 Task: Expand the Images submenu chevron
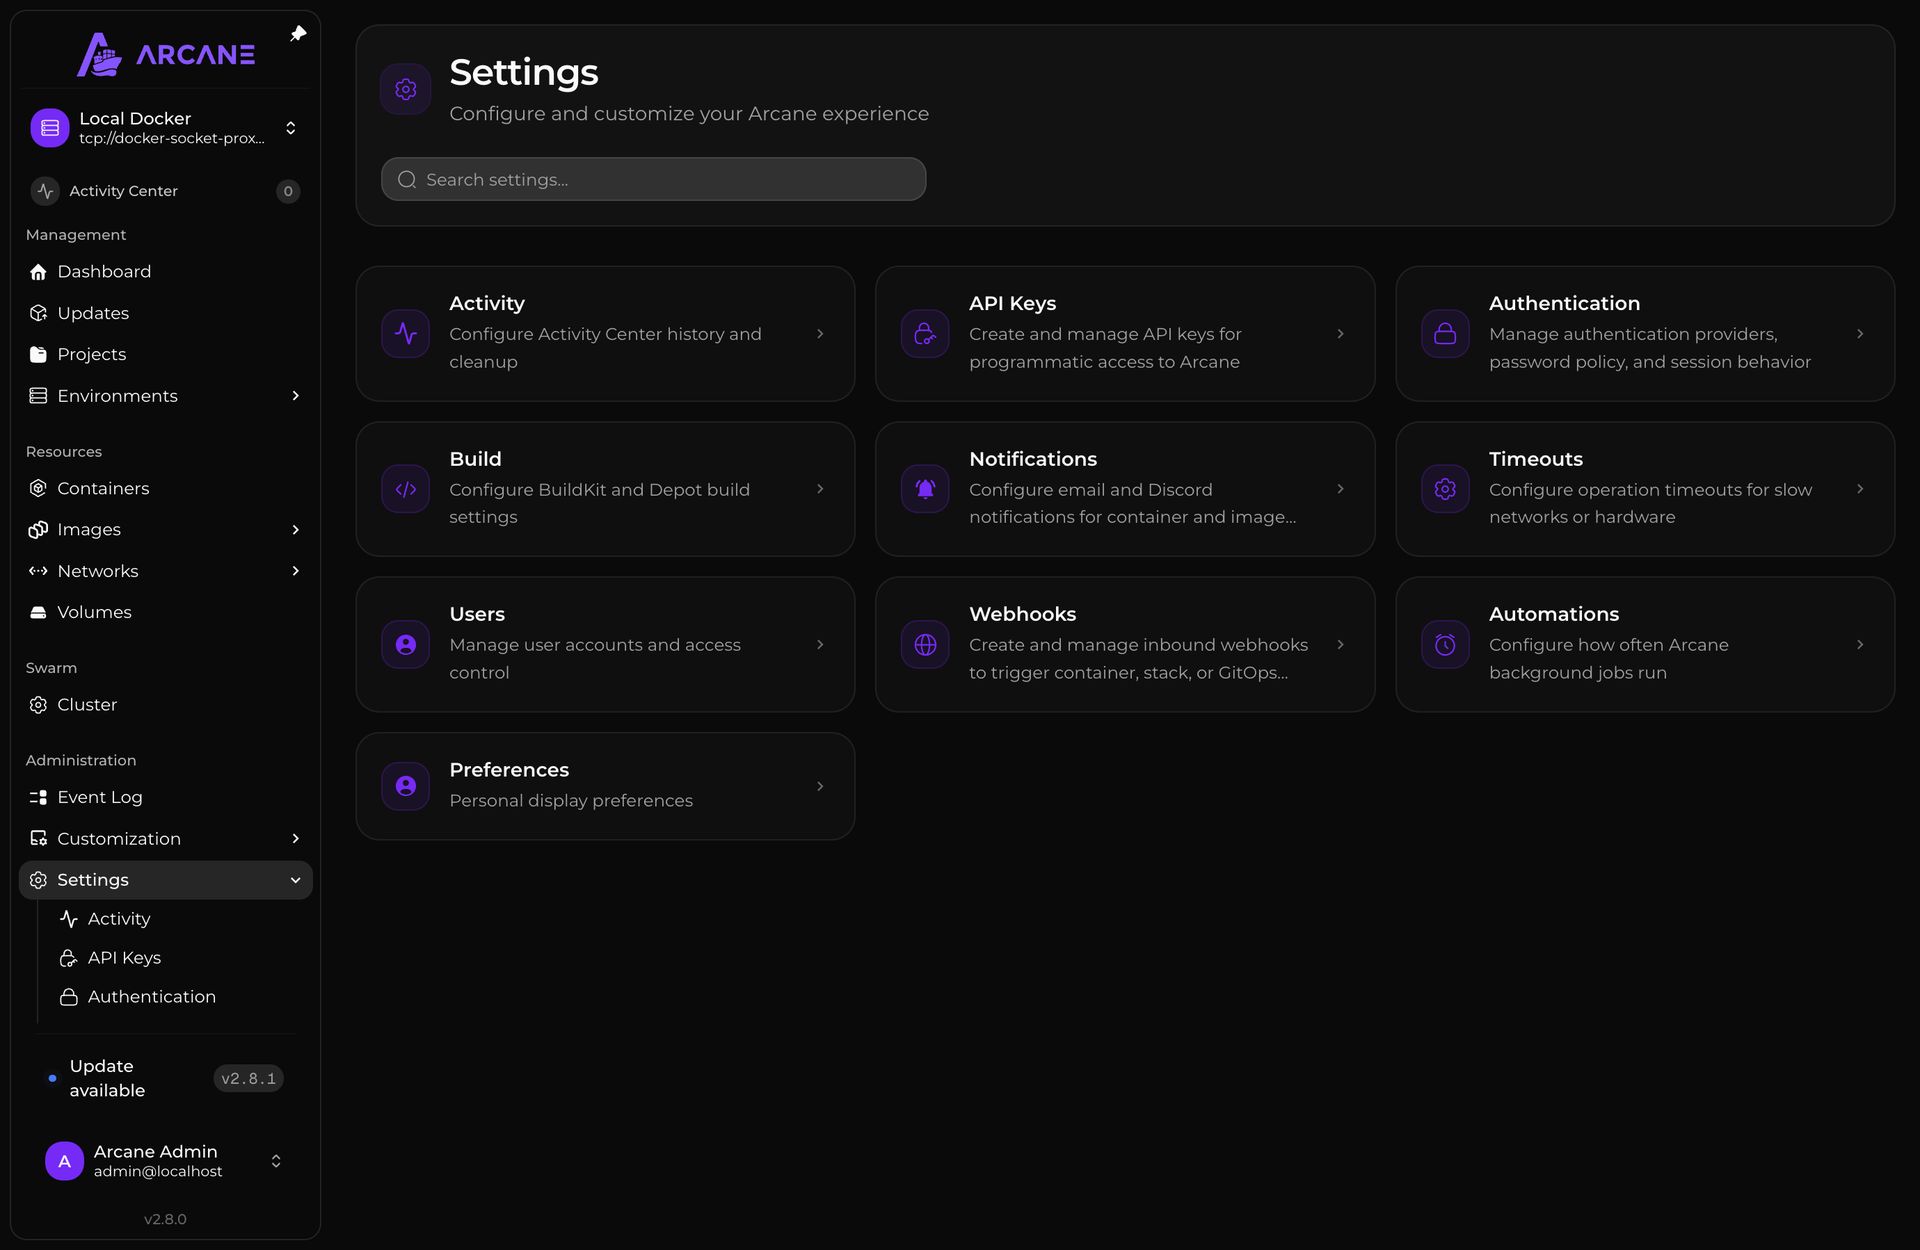pyautogui.click(x=296, y=530)
